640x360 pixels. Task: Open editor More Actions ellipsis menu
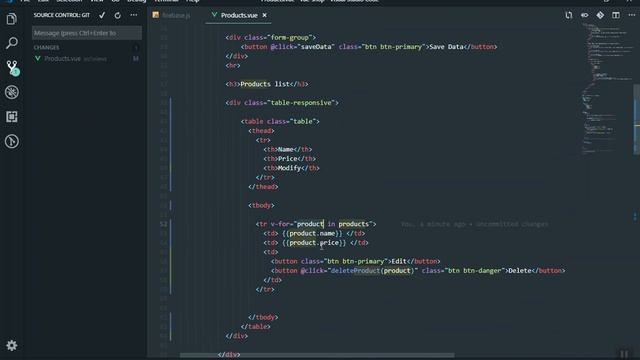[631, 15]
